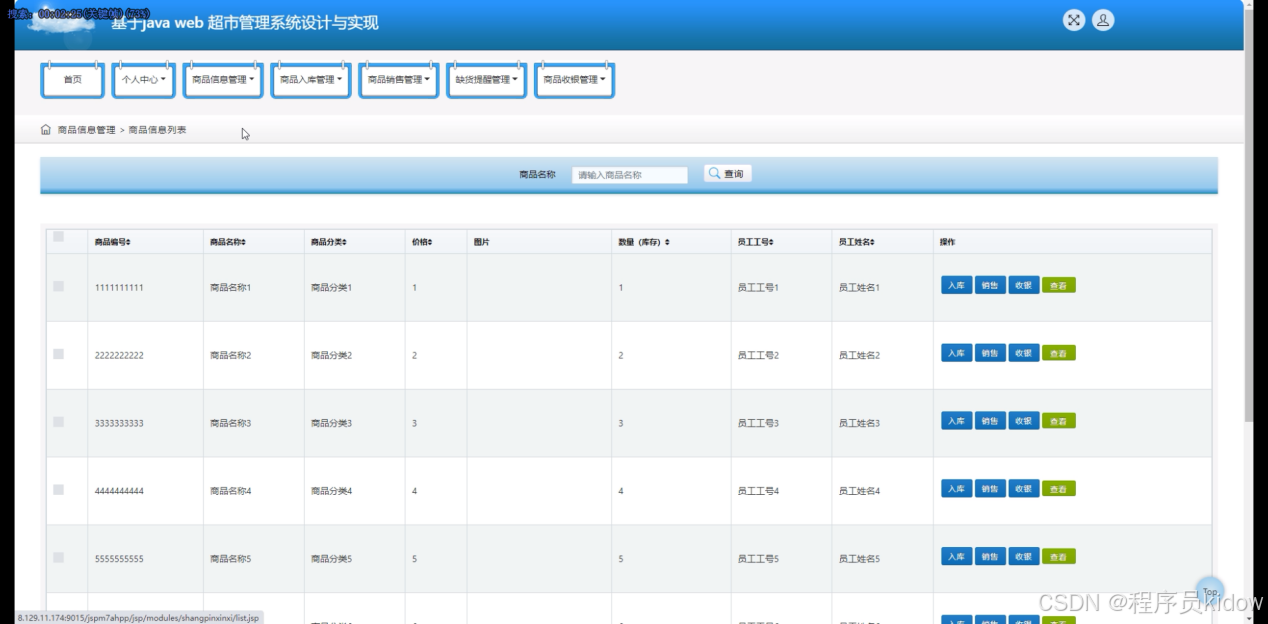Expand the 商品销售管理 dropdown menu
The image size is (1268, 624).
pyautogui.click(x=399, y=80)
